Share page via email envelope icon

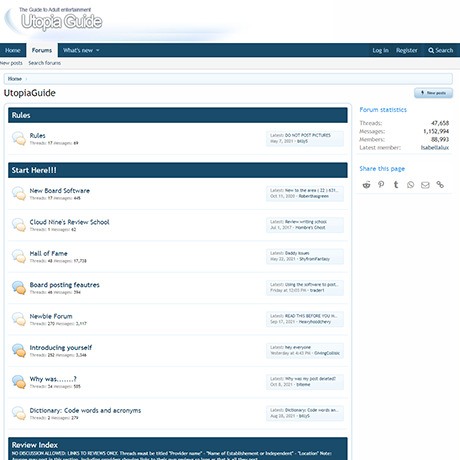425,185
